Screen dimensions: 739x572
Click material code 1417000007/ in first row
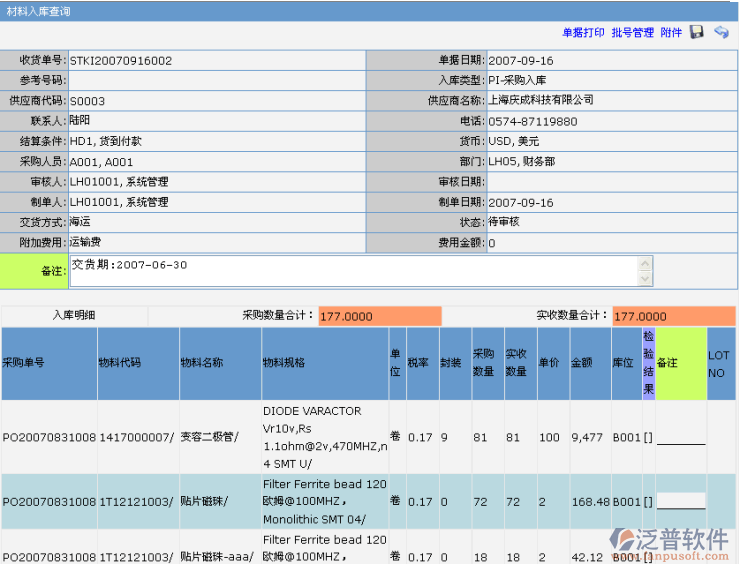[136, 437]
